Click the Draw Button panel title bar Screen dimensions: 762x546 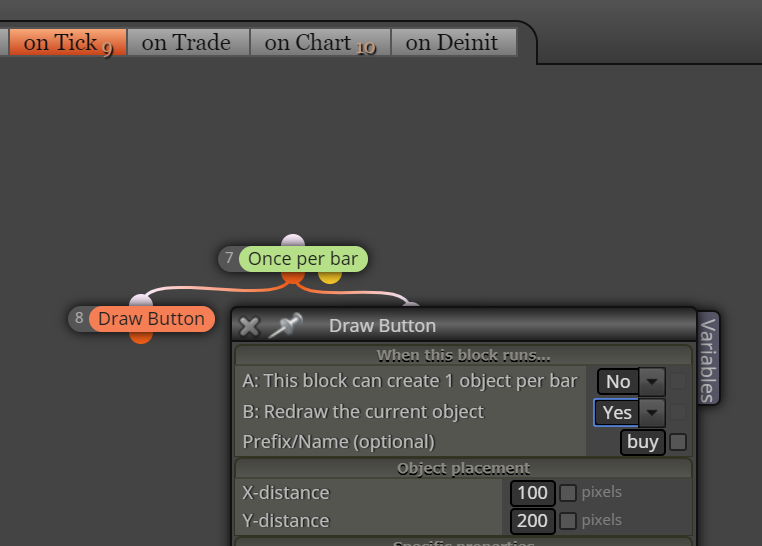[x=464, y=325]
